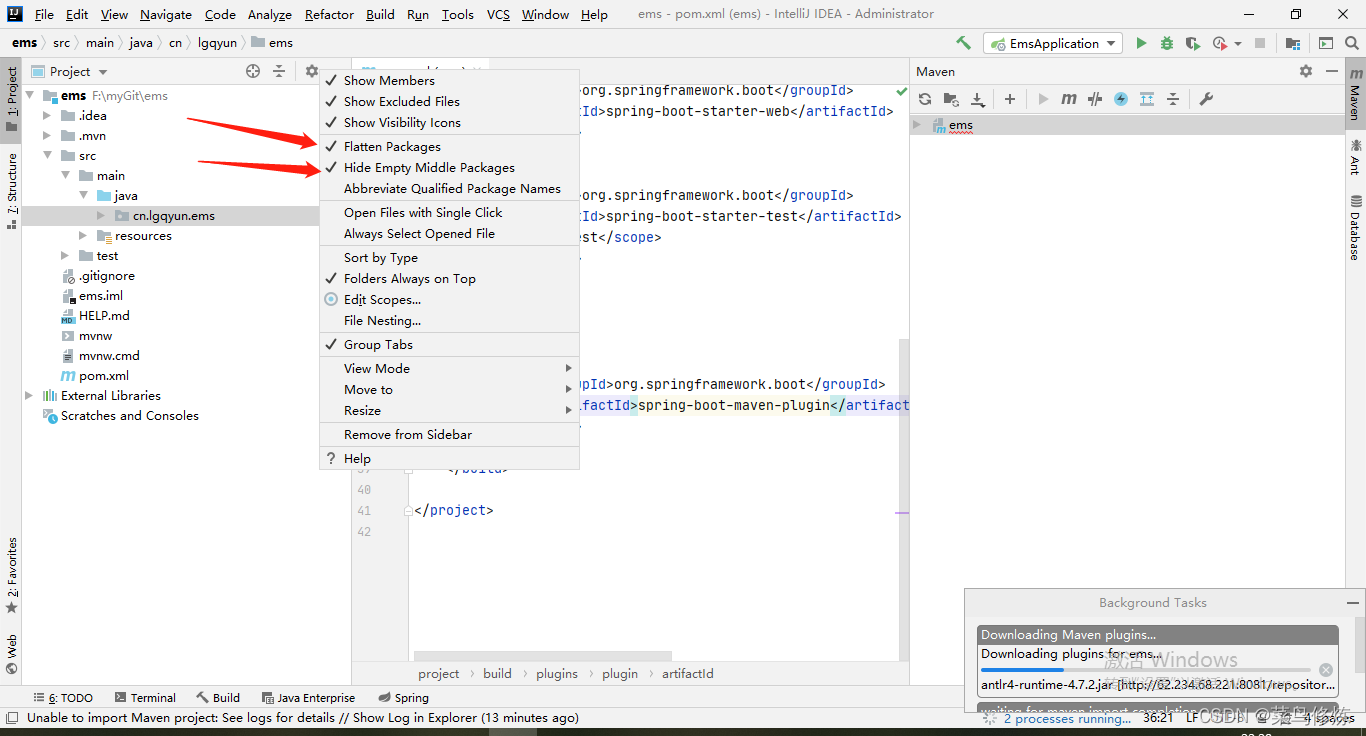Collapse the ems root project node

tap(31, 95)
